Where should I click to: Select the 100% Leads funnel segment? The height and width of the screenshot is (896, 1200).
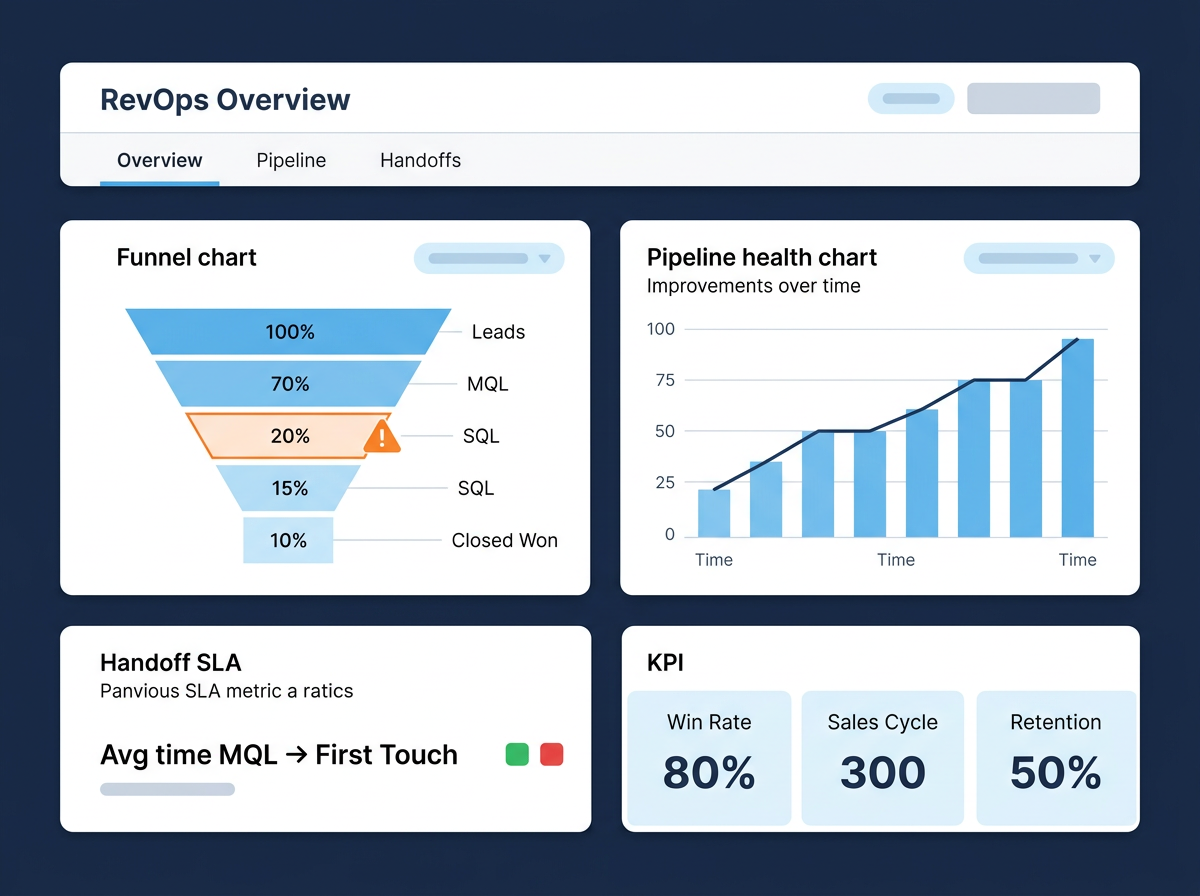[289, 332]
